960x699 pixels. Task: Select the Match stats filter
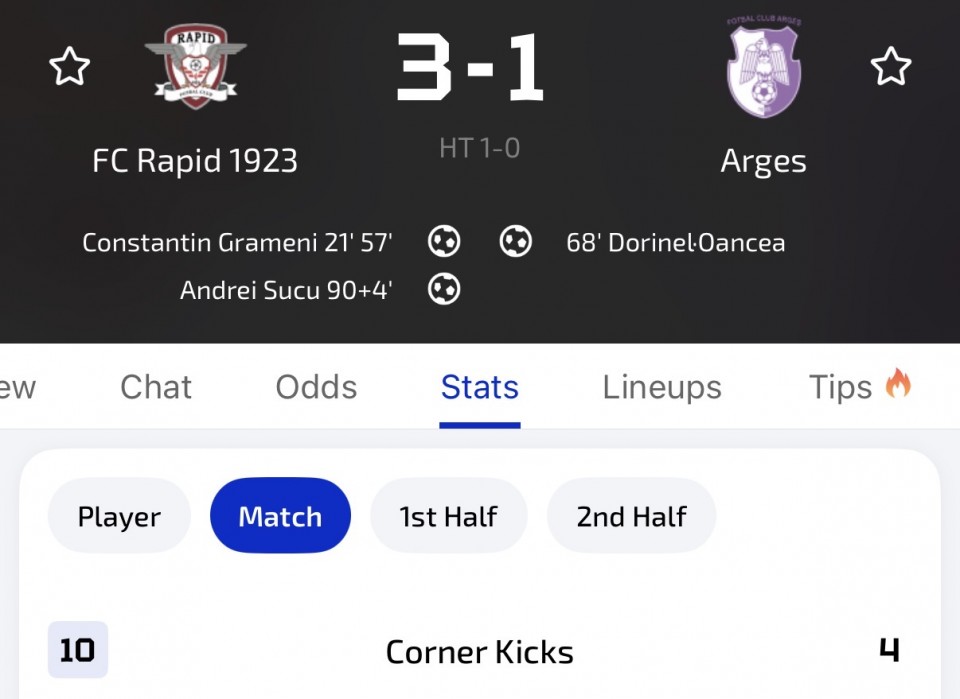pyautogui.click(x=280, y=516)
